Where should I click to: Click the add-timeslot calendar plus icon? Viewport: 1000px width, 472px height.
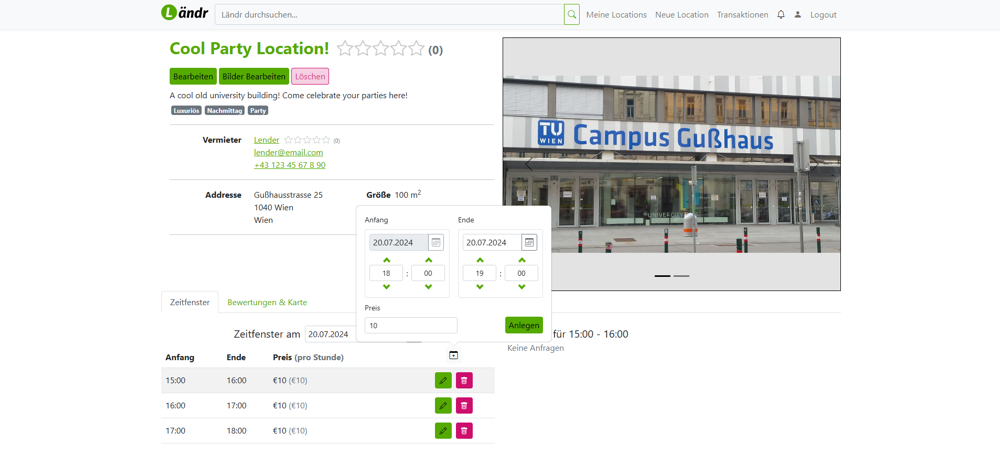coord(453,355)
